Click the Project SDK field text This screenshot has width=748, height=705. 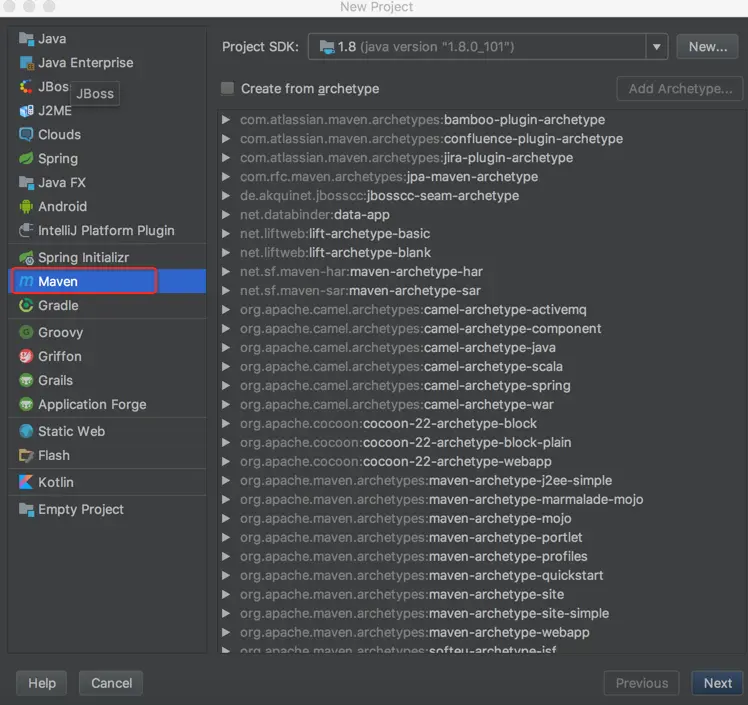click(x=426, y=47)
